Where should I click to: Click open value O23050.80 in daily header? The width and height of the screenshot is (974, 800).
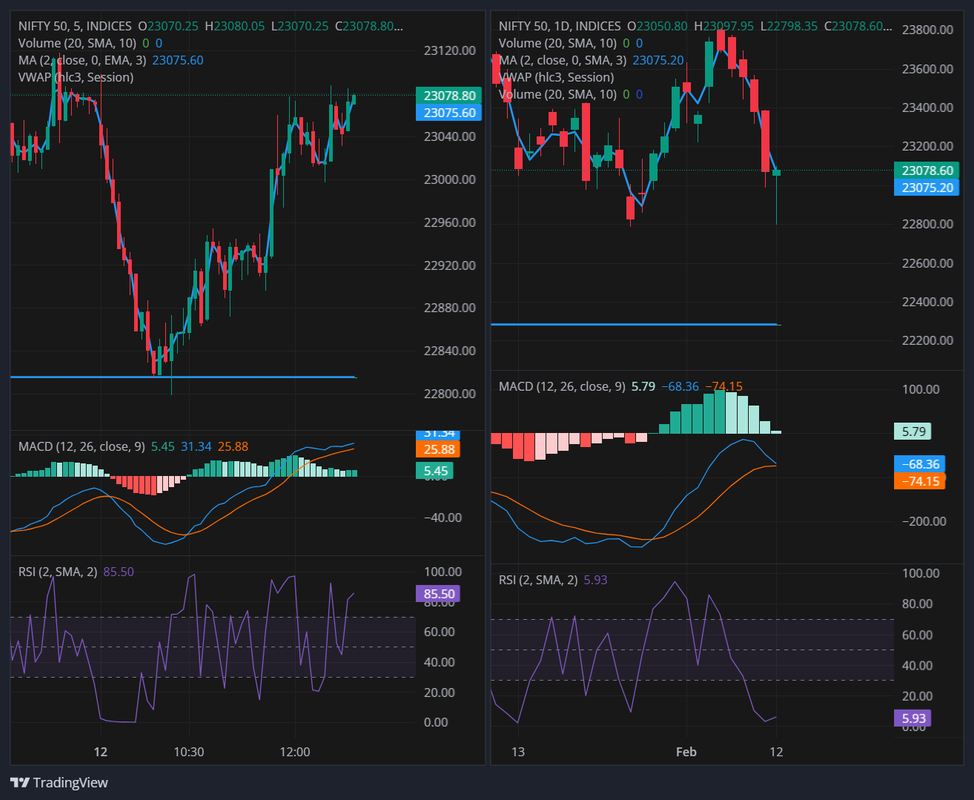pos(657,26)
